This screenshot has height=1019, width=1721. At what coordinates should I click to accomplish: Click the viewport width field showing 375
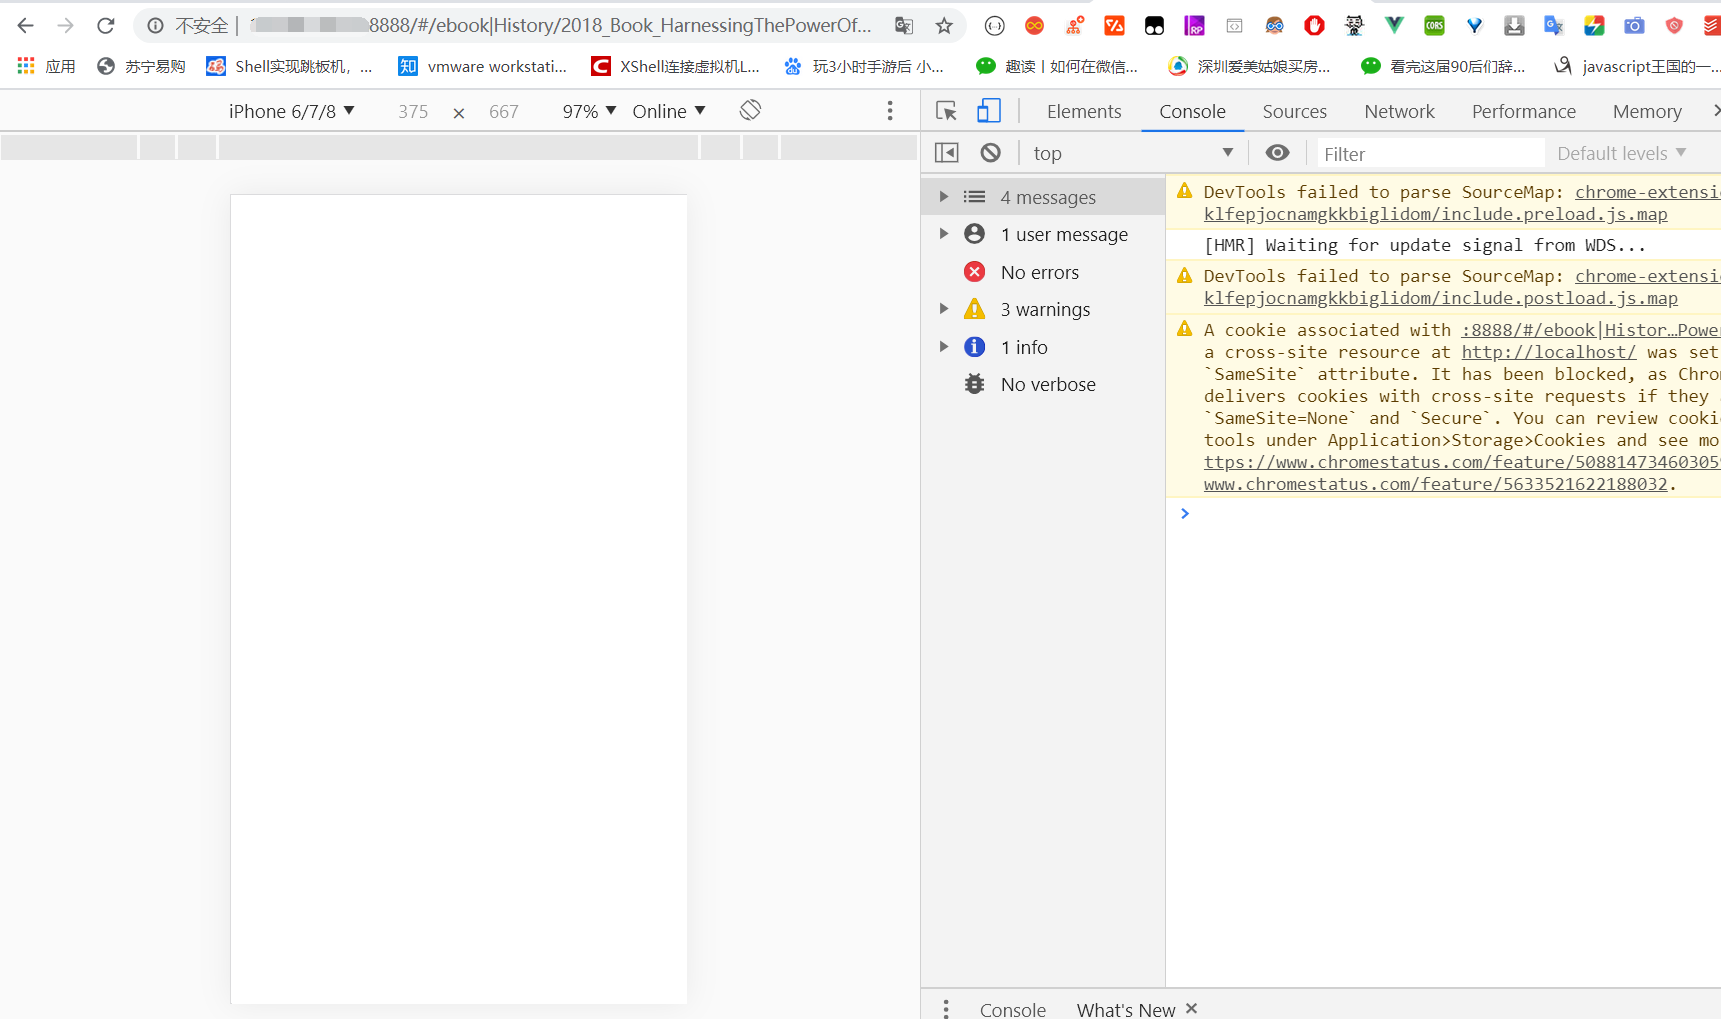click(x=413, y=111)
